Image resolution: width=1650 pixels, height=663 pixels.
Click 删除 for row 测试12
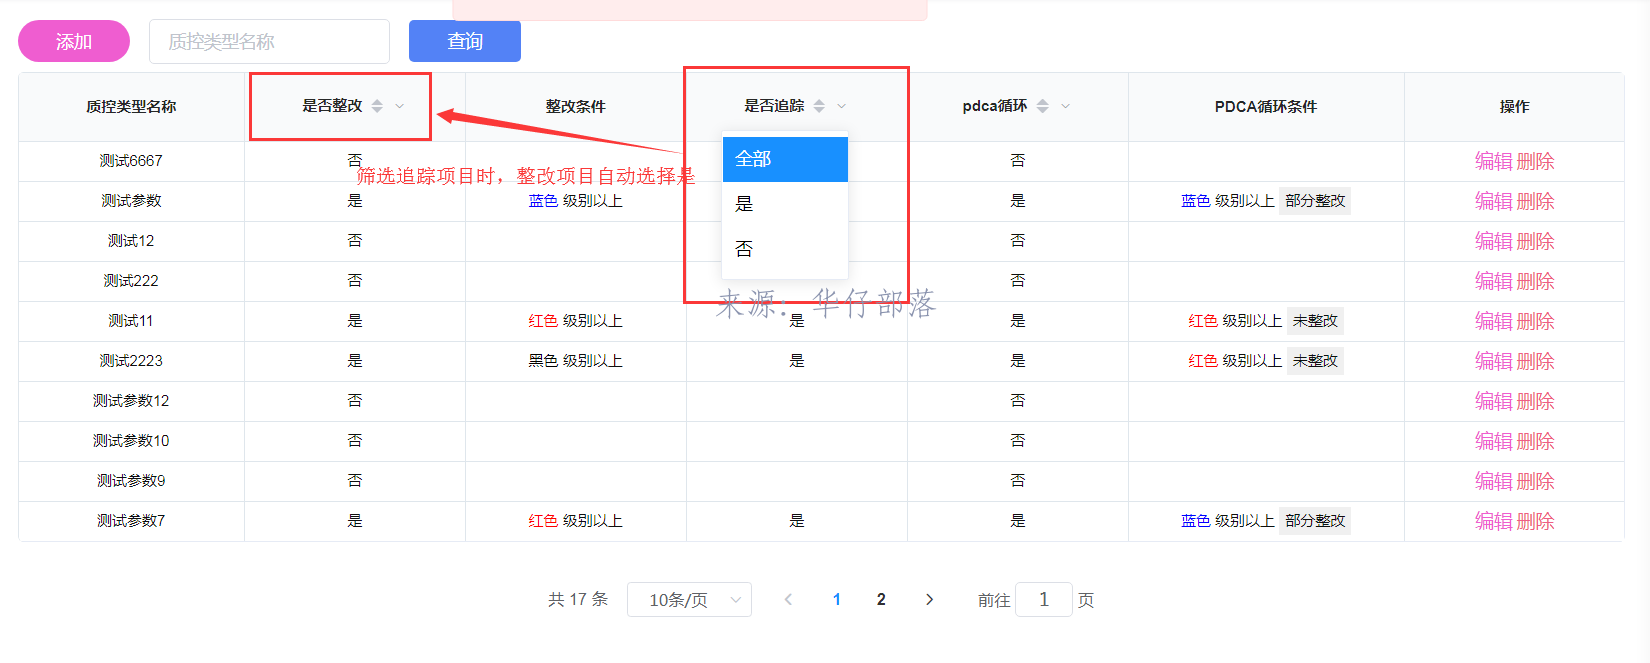1535,241
